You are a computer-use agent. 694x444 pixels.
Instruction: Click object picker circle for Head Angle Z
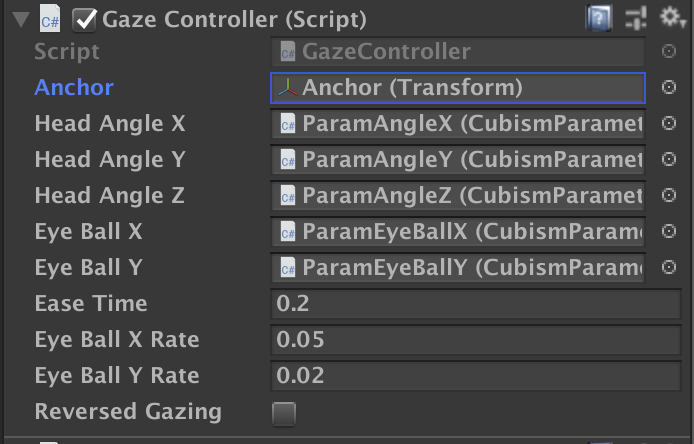coord(669,196)
